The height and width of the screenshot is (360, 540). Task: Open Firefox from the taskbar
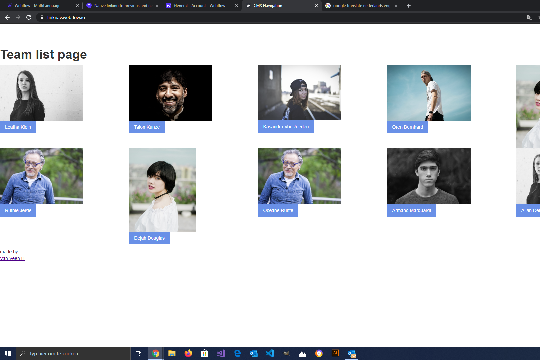[188, 353]
